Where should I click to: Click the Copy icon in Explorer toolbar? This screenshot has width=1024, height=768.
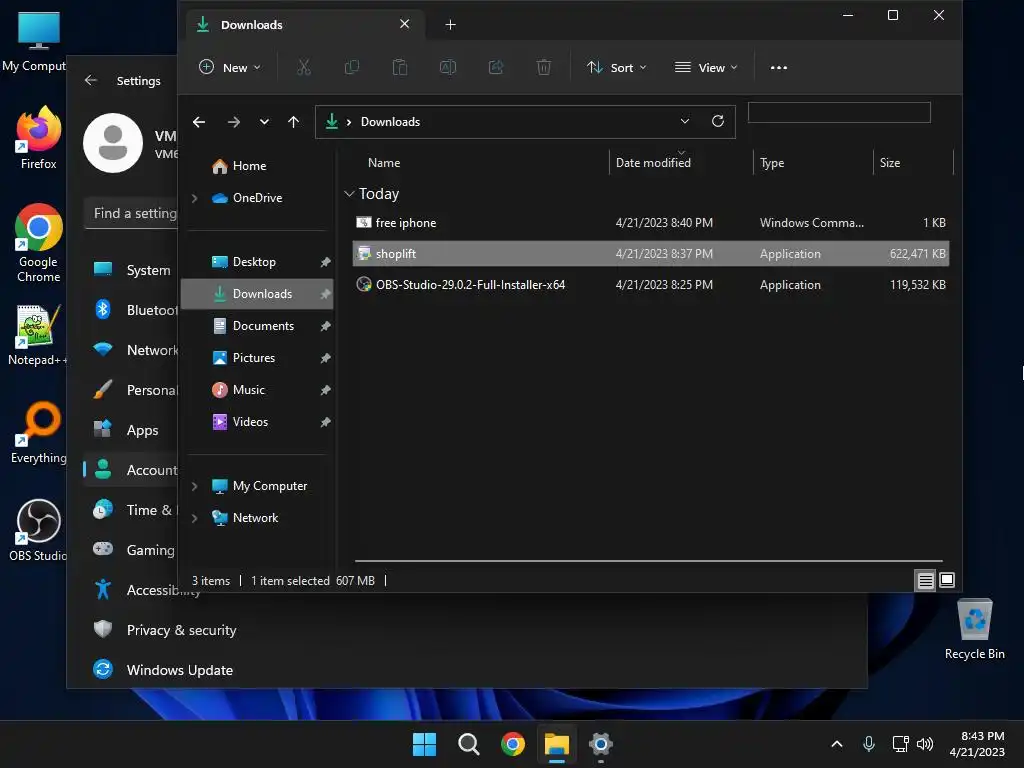tap(351, 67)
